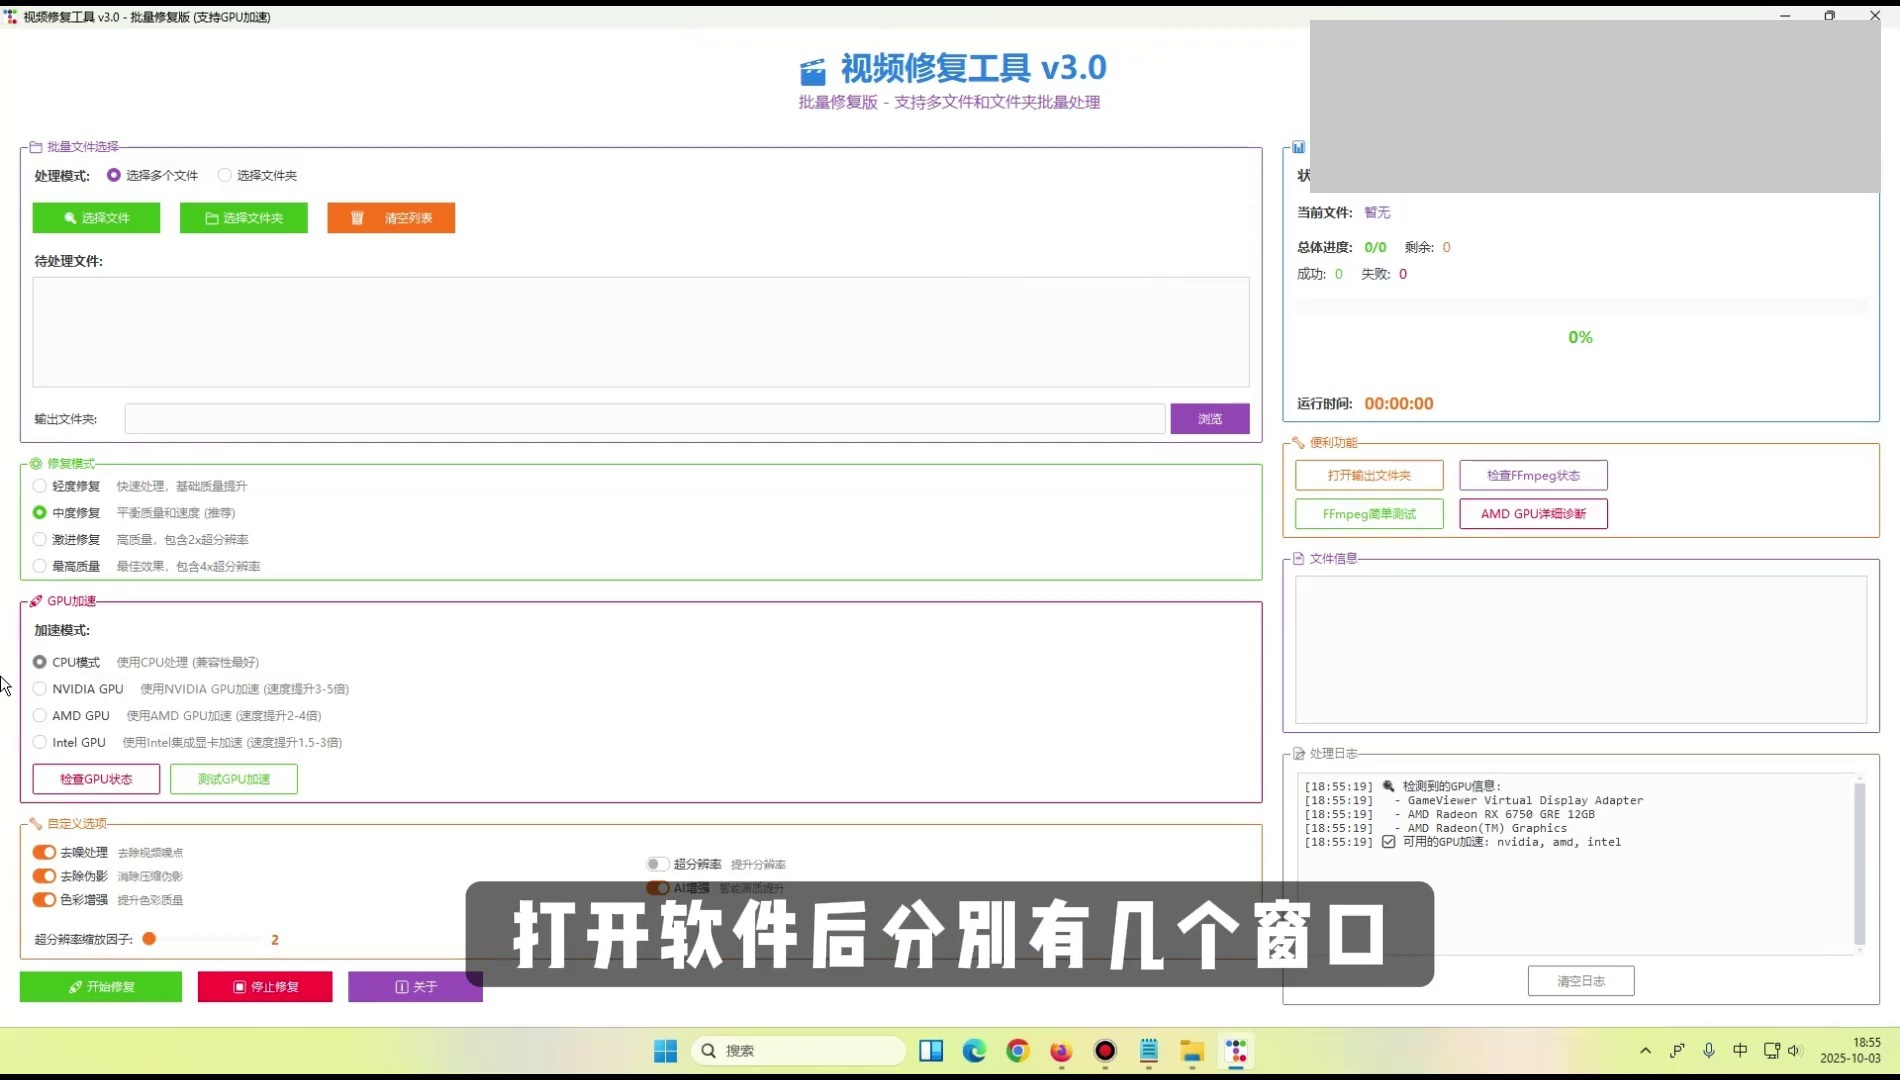Click the 处理日志 vertical scrollbar
Image resolution: width=1900 pixels, height=1080 pixels.
point(1860,864)
